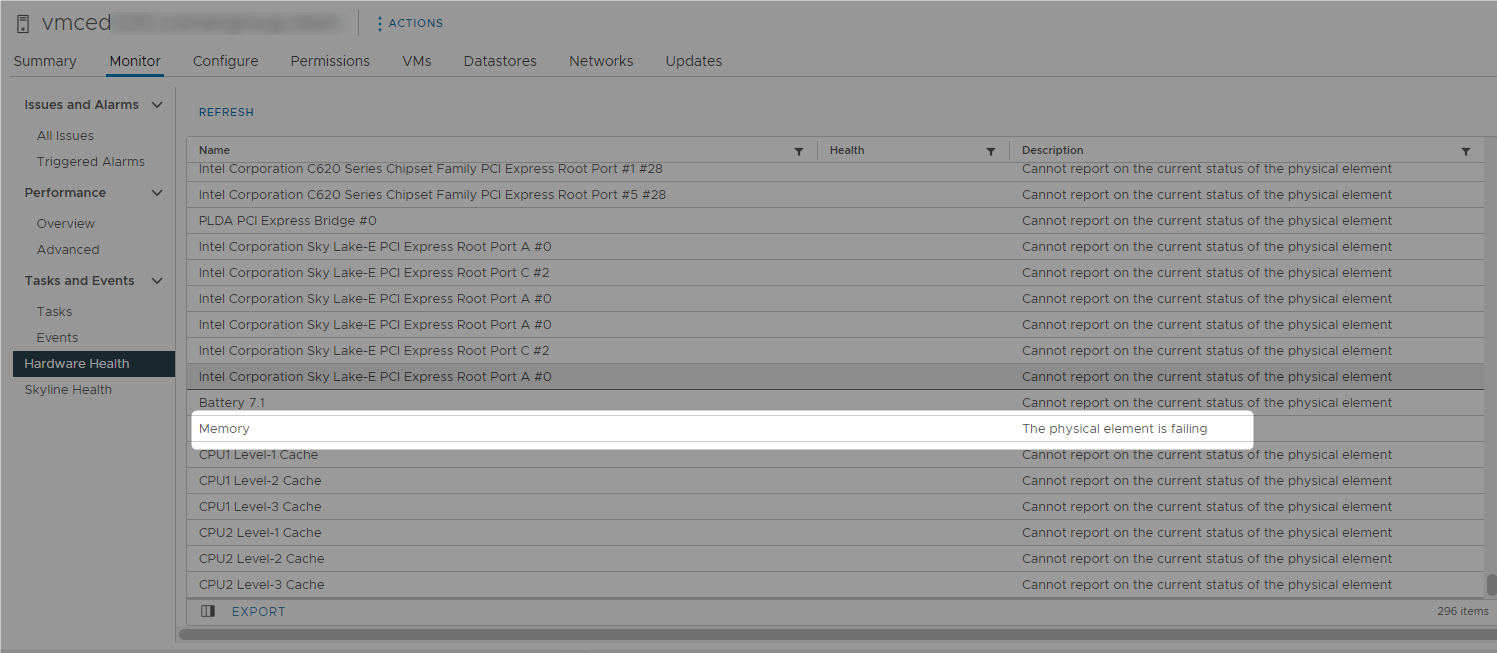Viewport: 1497px width, 653px height.
Task: Collapse the Tasks and Events section
Action: point(157,281)
